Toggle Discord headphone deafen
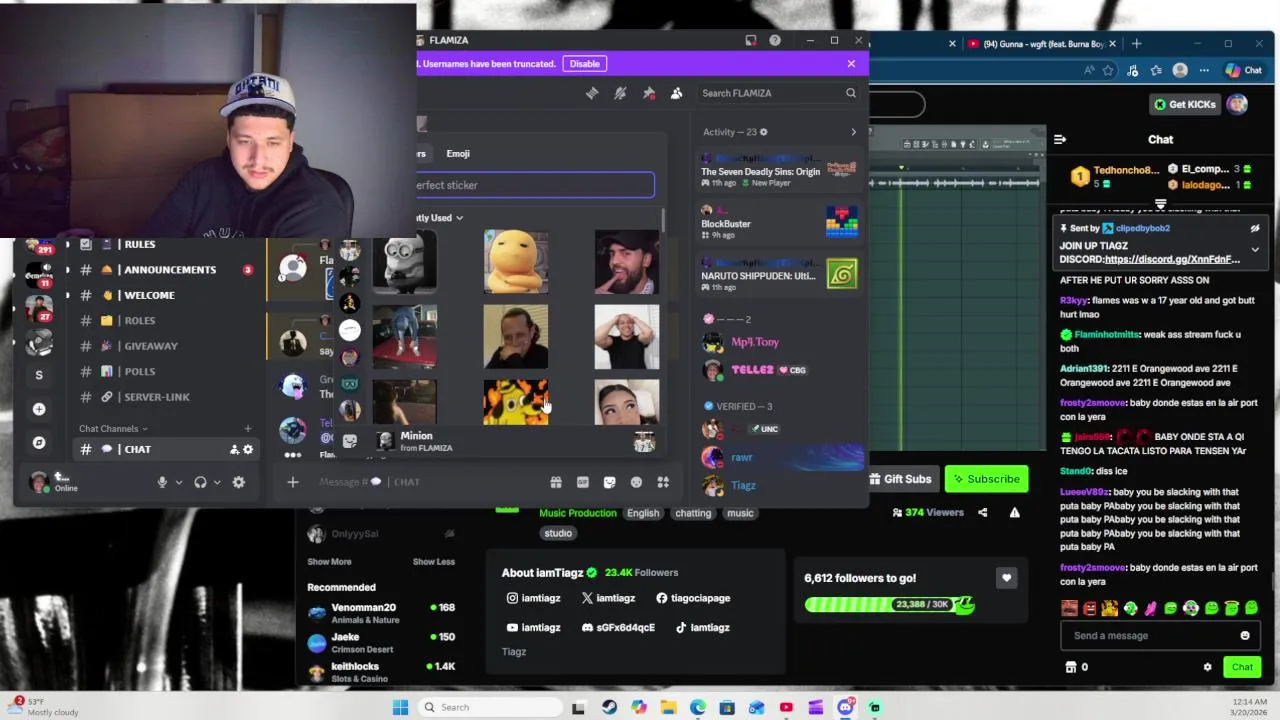The image size is (1280, 720). tap(200, 482)
